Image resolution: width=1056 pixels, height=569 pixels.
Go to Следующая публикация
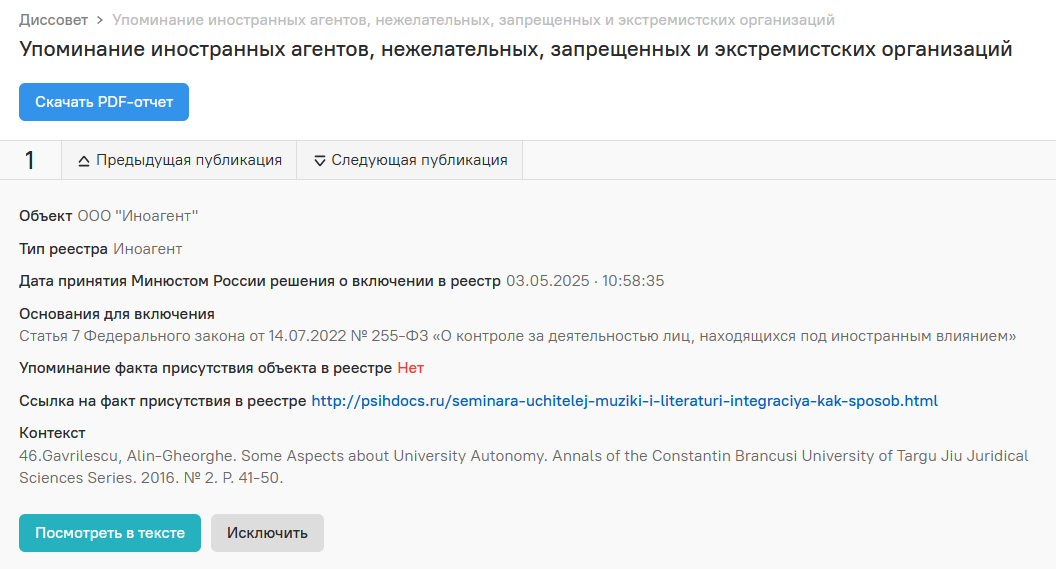pyautogui.click(x=410, y=160)
